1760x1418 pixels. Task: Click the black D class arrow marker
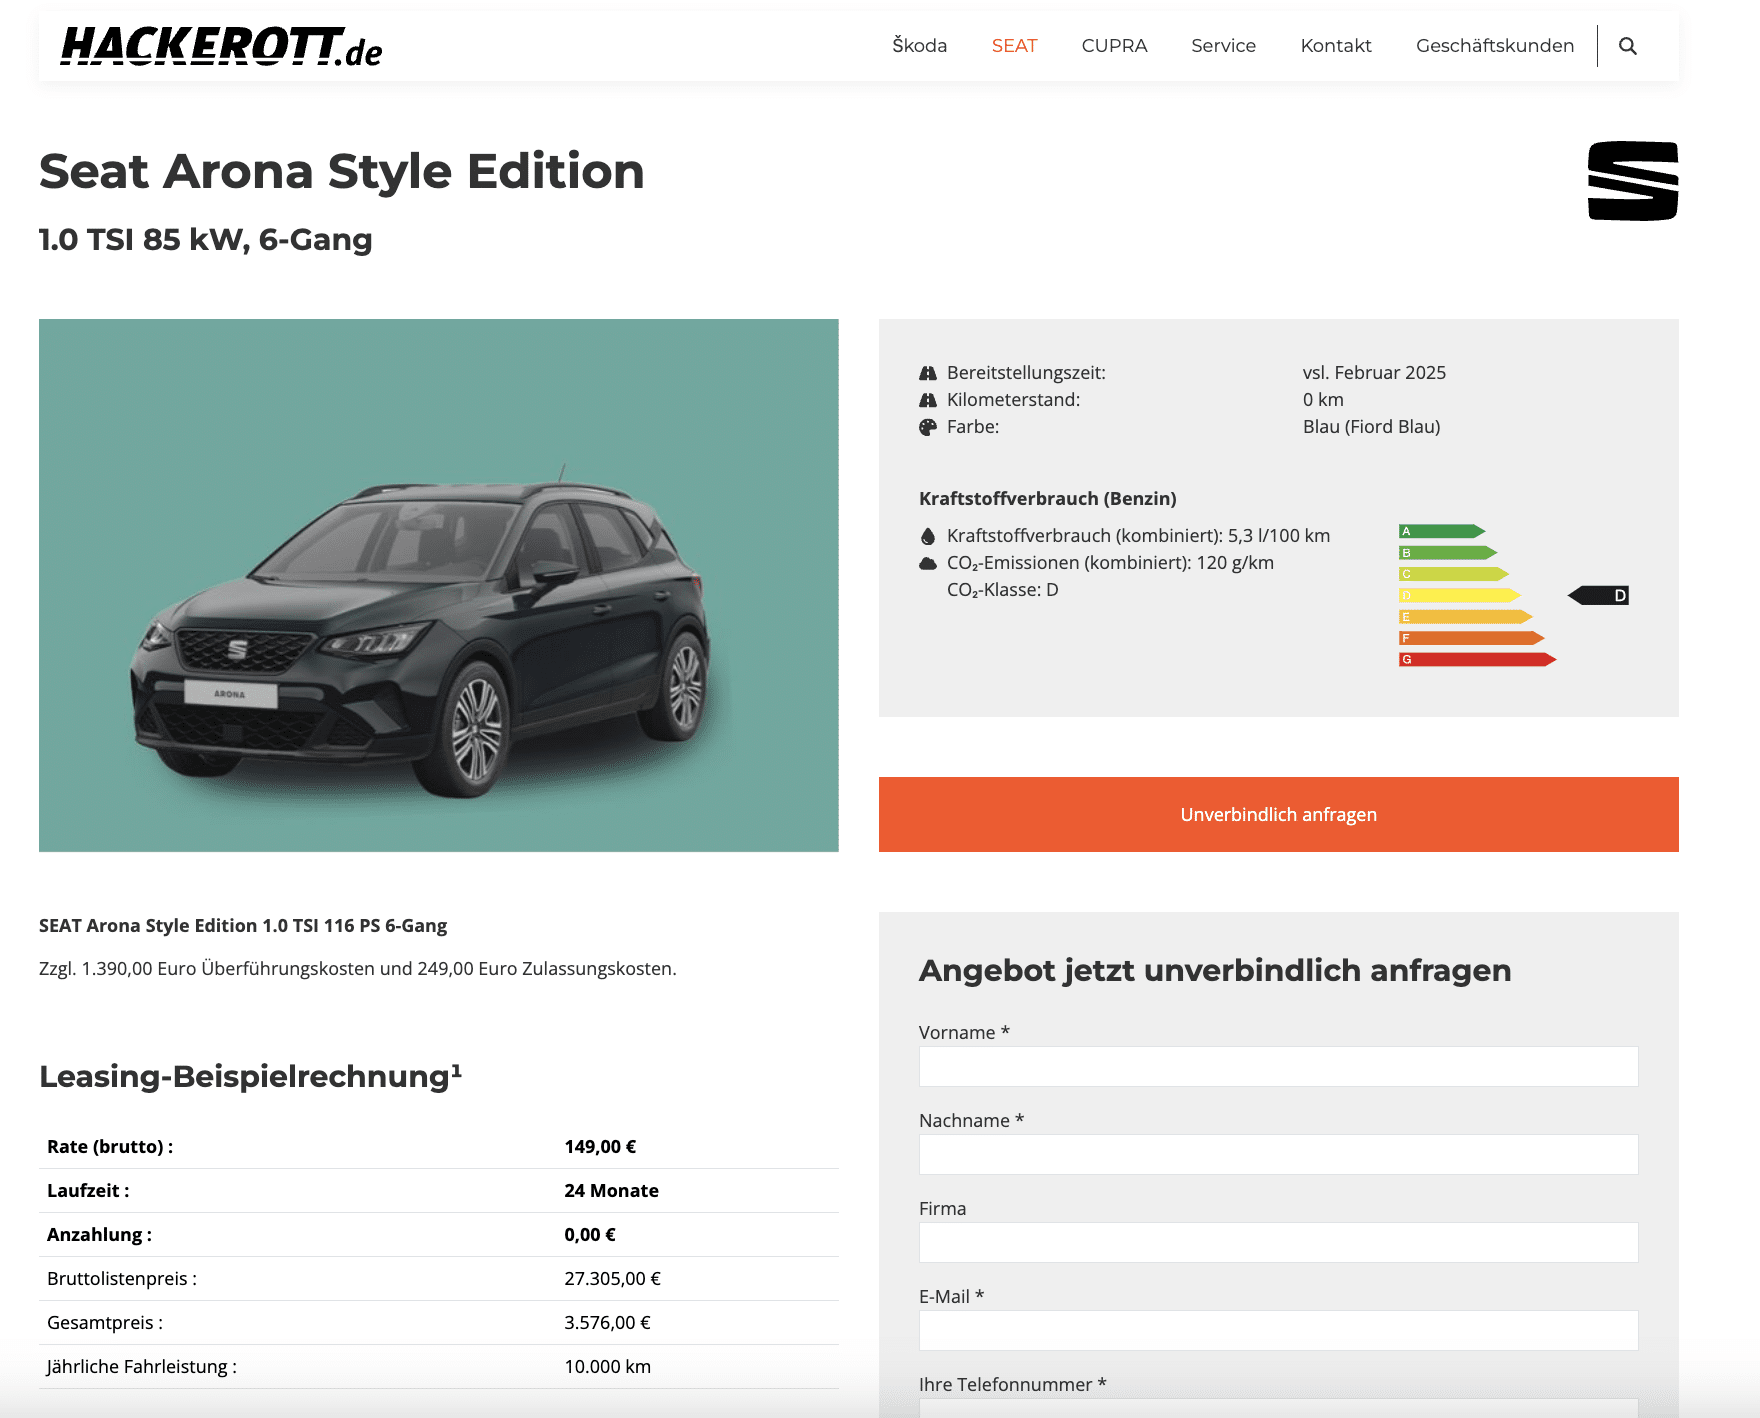point(1598,596)
